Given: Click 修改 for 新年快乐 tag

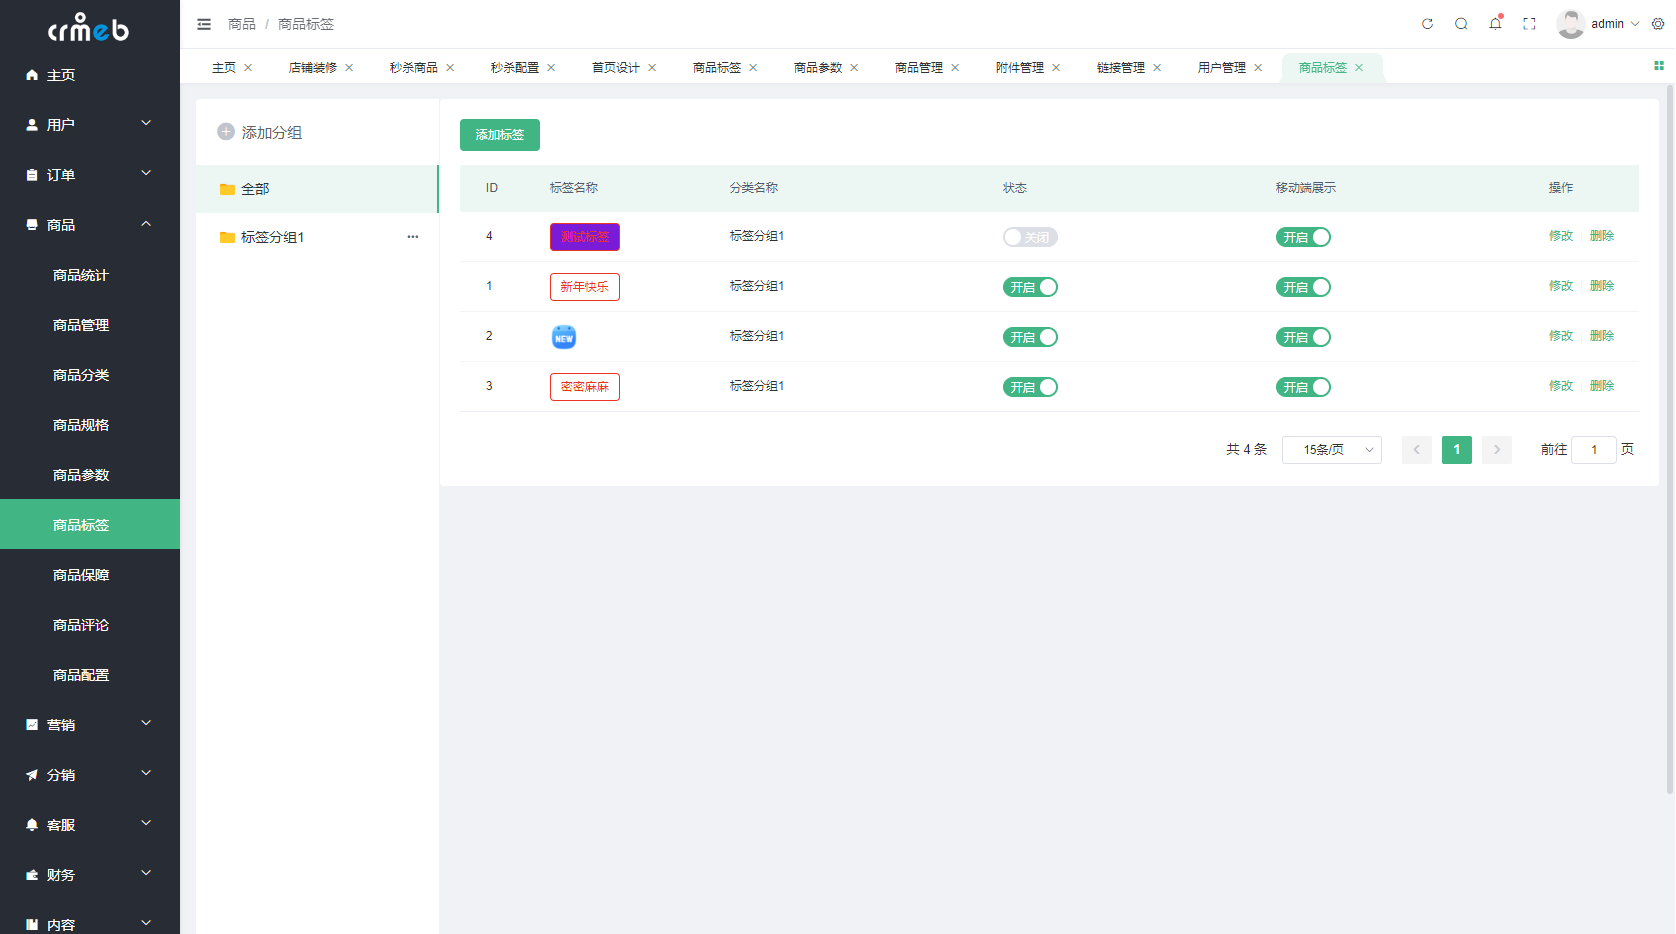Looking at the screenshot, I should click(x=1561, y=286).
